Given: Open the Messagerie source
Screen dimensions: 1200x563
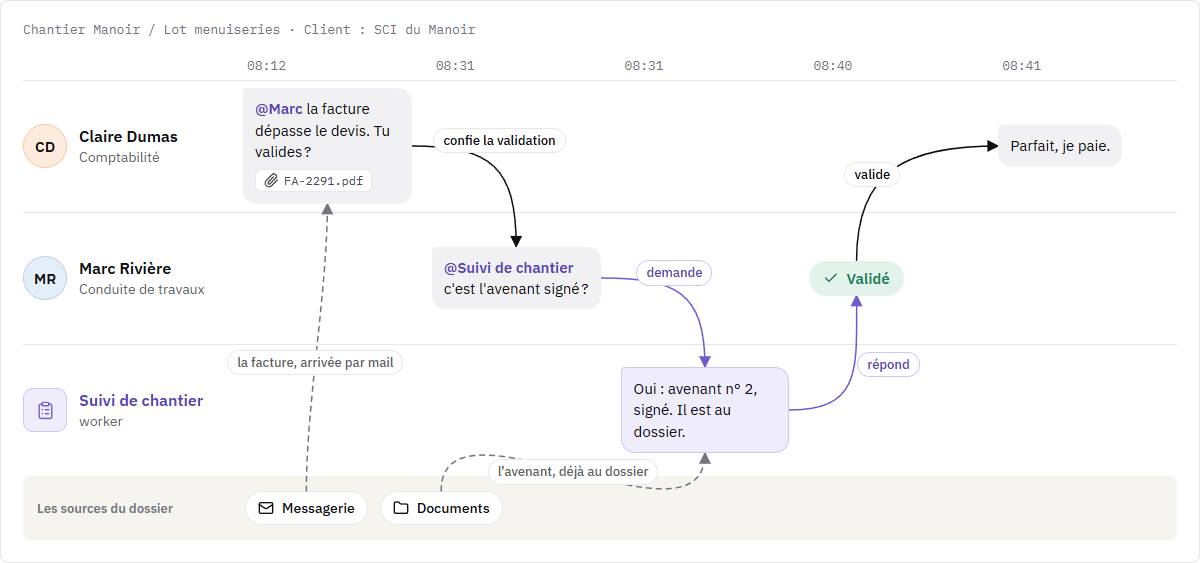Looking at the screenshot, I should tap(306, 508).
